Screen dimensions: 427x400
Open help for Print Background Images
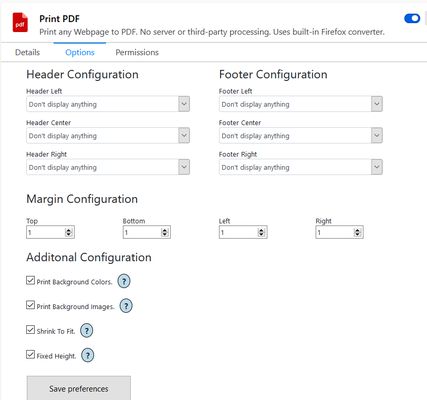tap(126, 306)
